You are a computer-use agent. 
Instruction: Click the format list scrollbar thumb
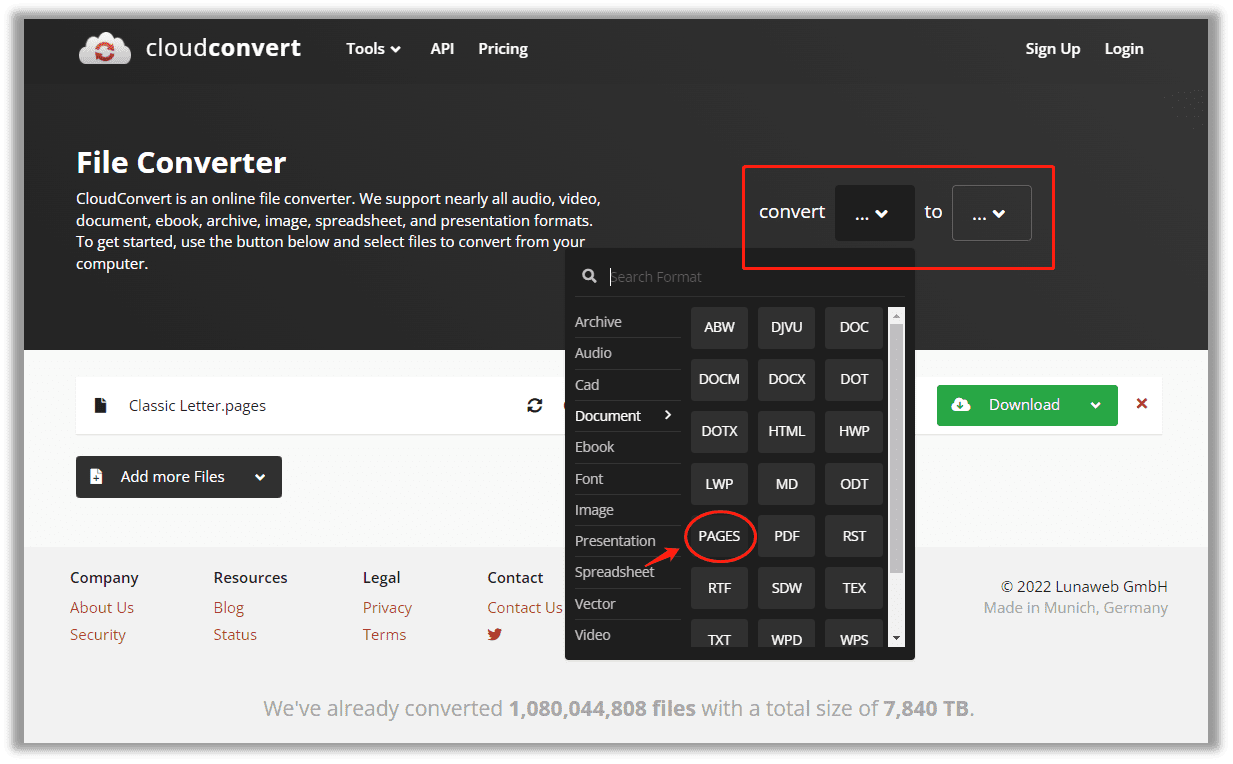tap(896, 448)
